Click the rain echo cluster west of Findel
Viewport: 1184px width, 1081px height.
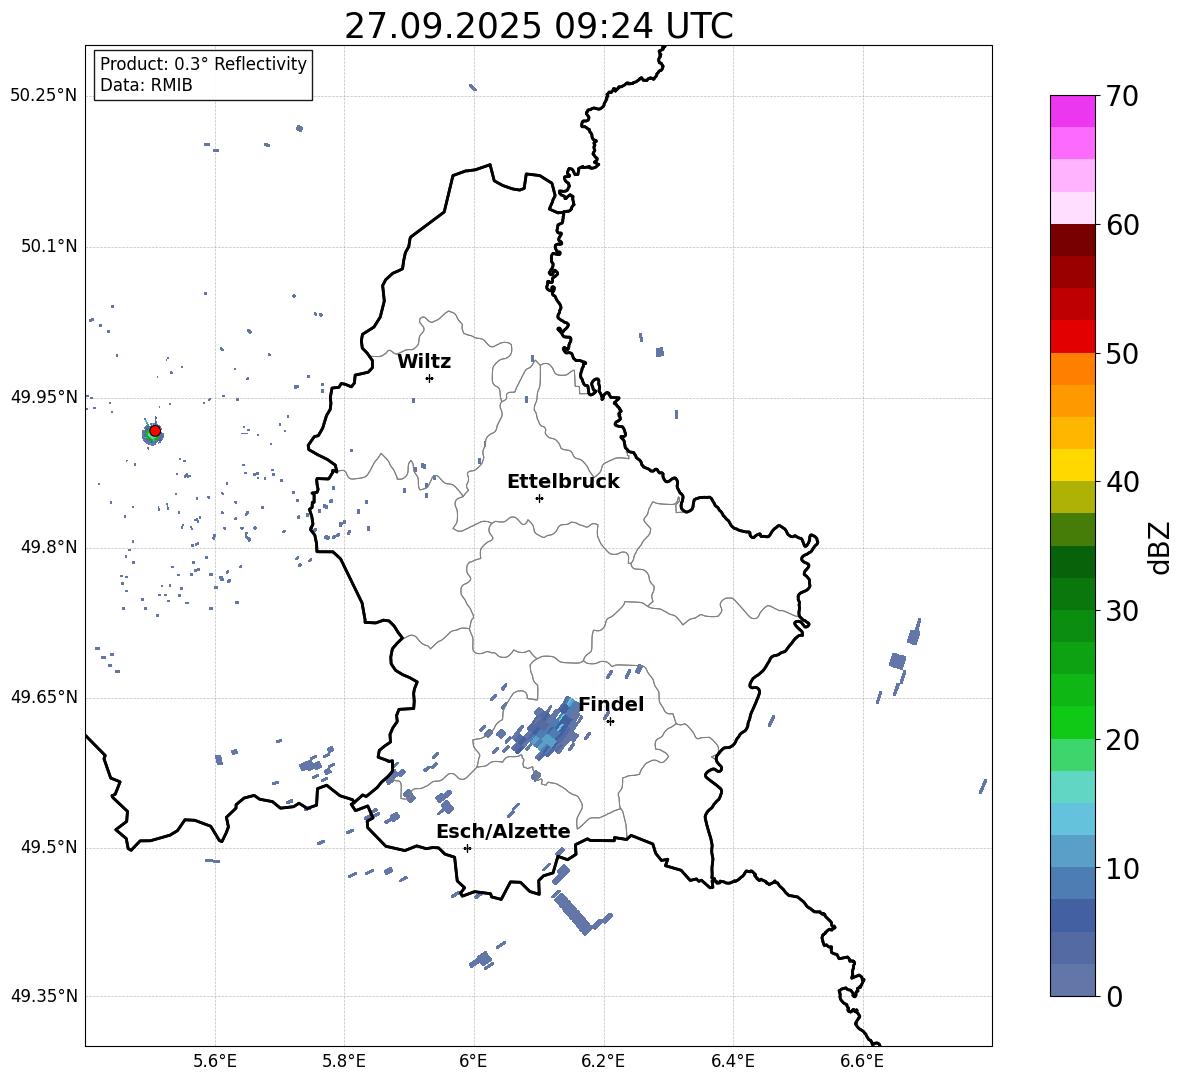[547, 728]
